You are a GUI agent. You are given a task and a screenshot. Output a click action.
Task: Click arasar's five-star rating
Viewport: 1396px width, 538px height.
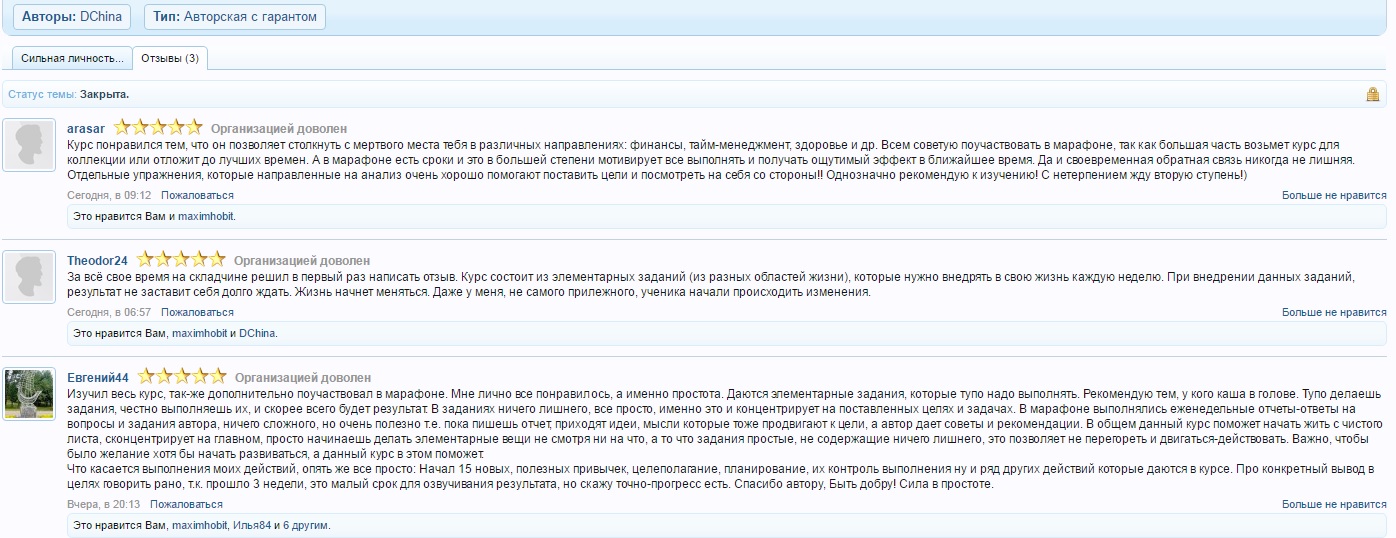pos(158,128)
